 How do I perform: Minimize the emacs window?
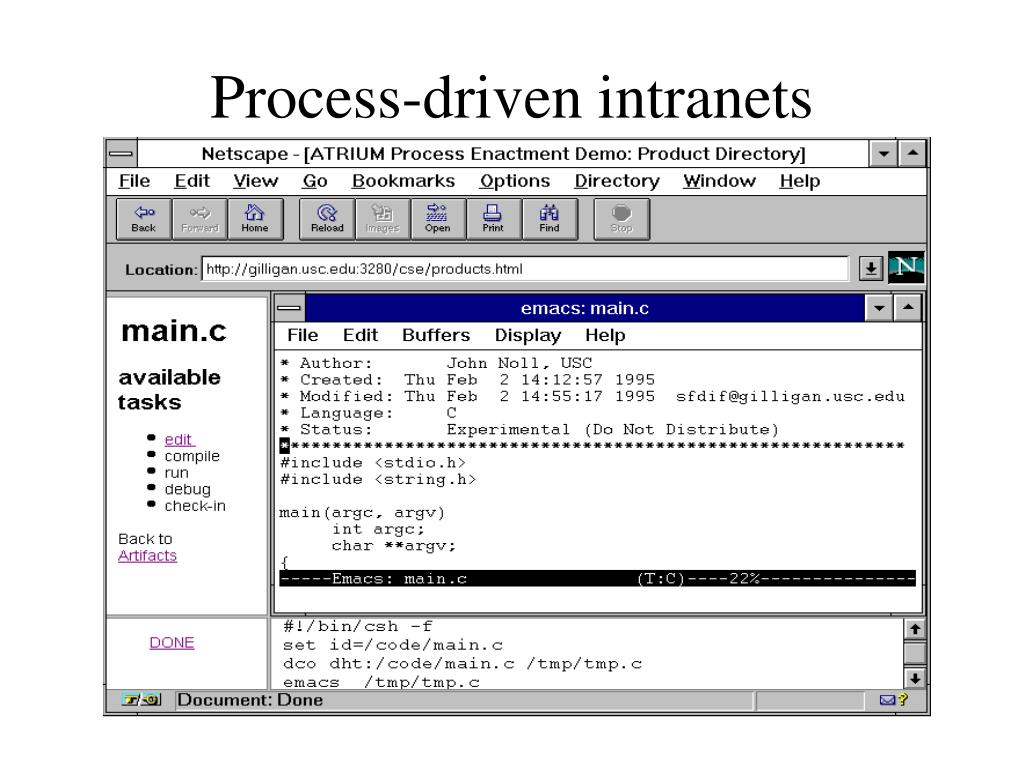pyautogui.click(x=879, y=308)
